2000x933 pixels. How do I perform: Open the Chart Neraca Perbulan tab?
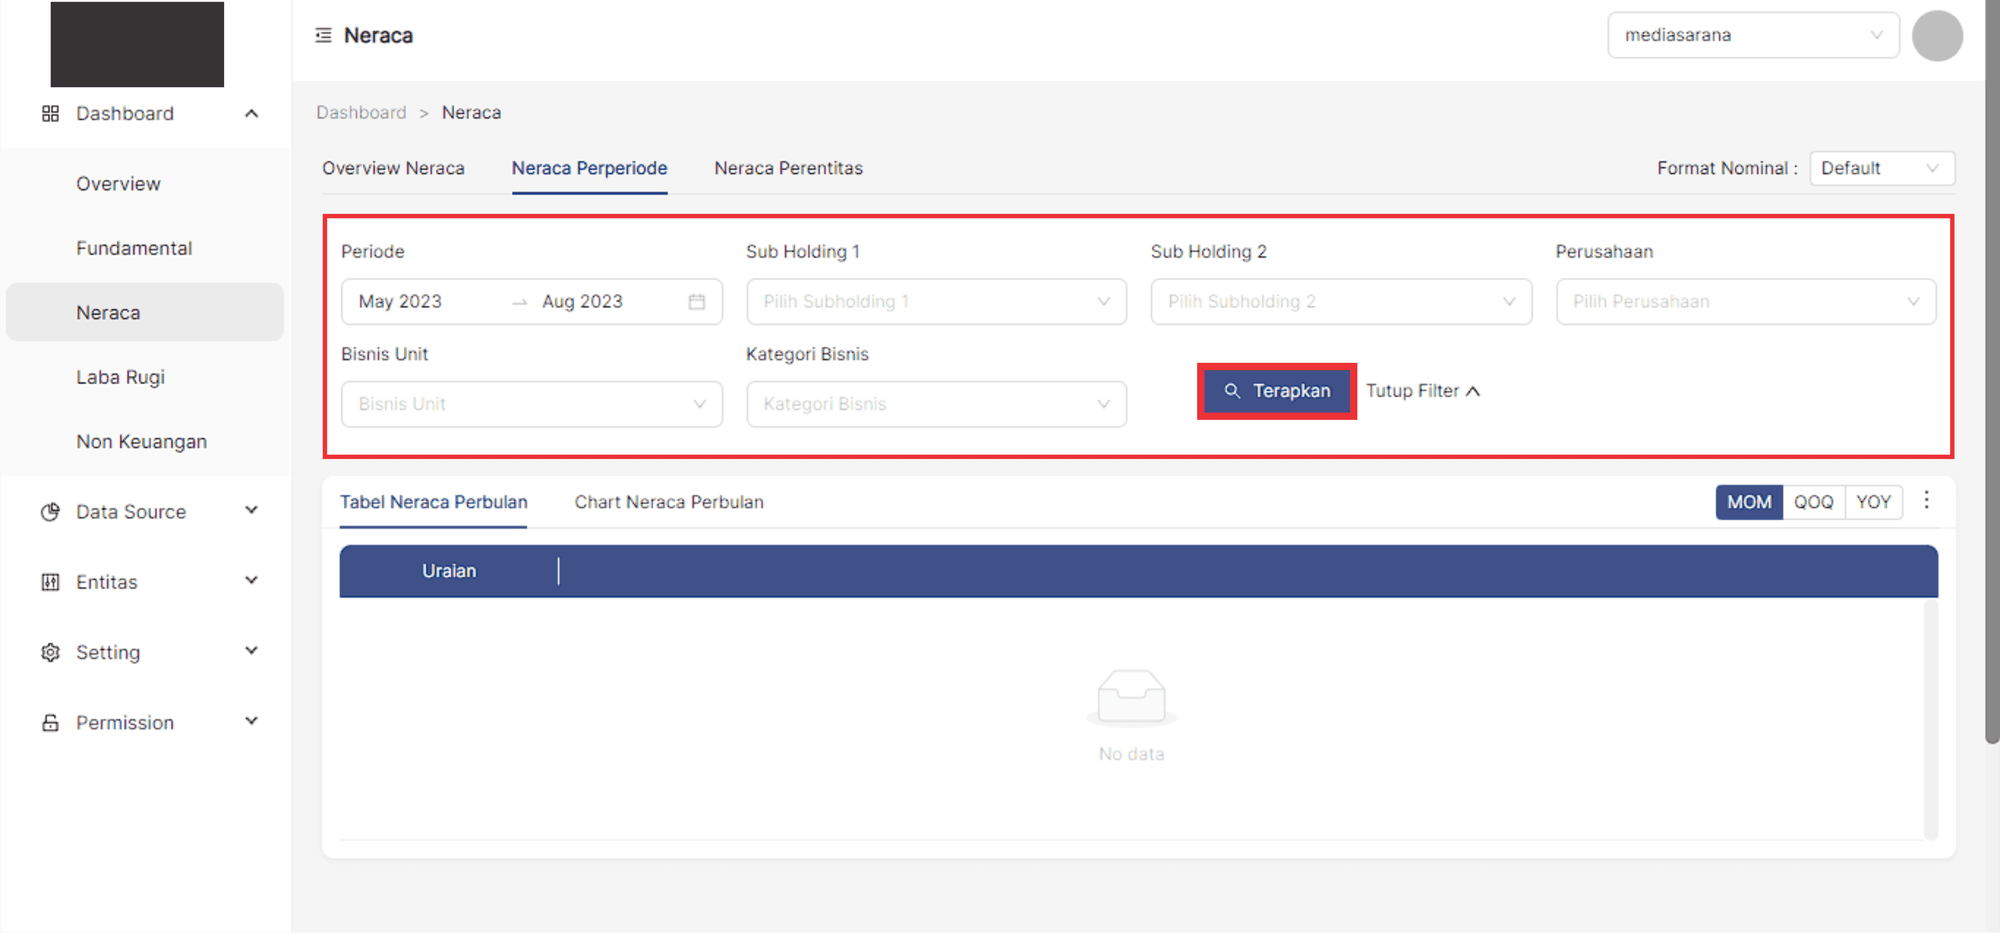coord(668,502)
